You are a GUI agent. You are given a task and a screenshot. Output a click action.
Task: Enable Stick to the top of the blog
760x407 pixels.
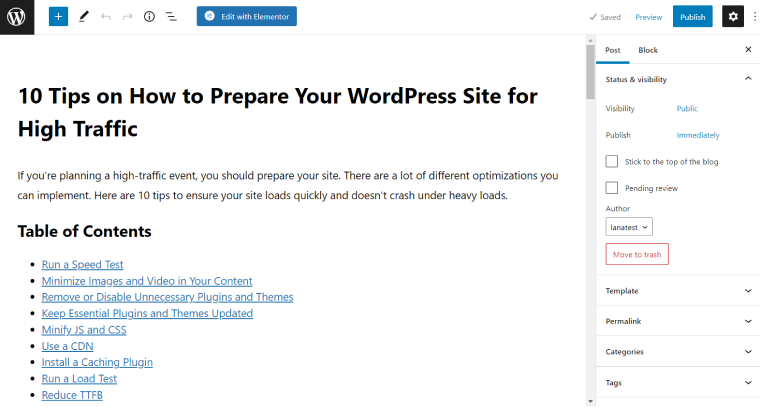(612, 161)
